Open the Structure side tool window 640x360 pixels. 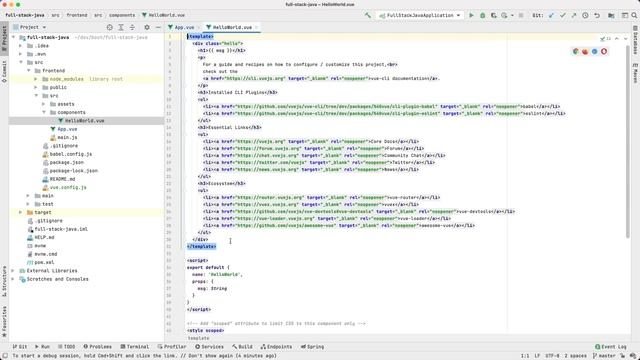4,282
